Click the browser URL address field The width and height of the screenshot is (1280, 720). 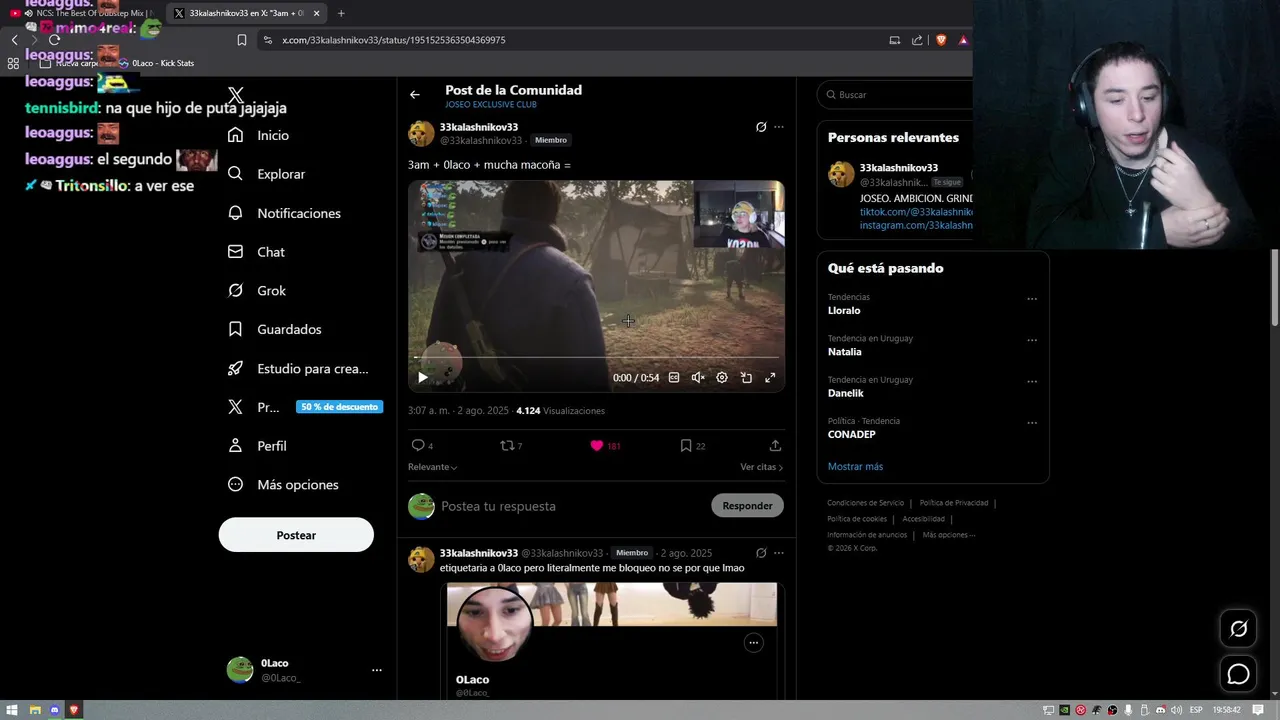[x=570, y=40]
